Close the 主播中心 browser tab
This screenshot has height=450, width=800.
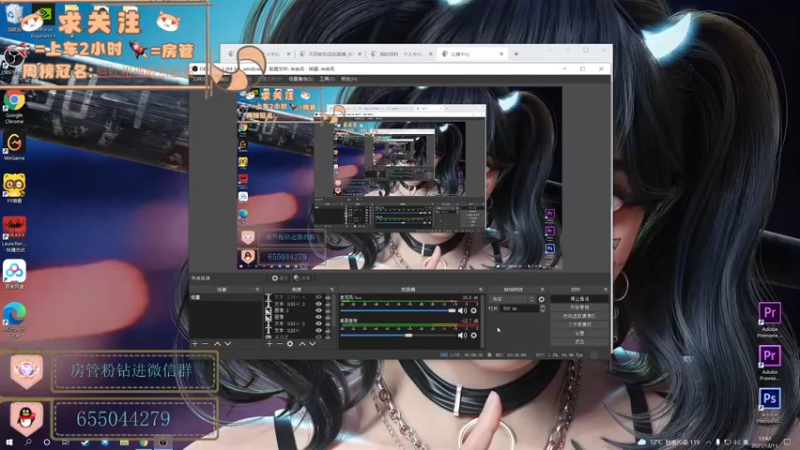tap(501, 54)
